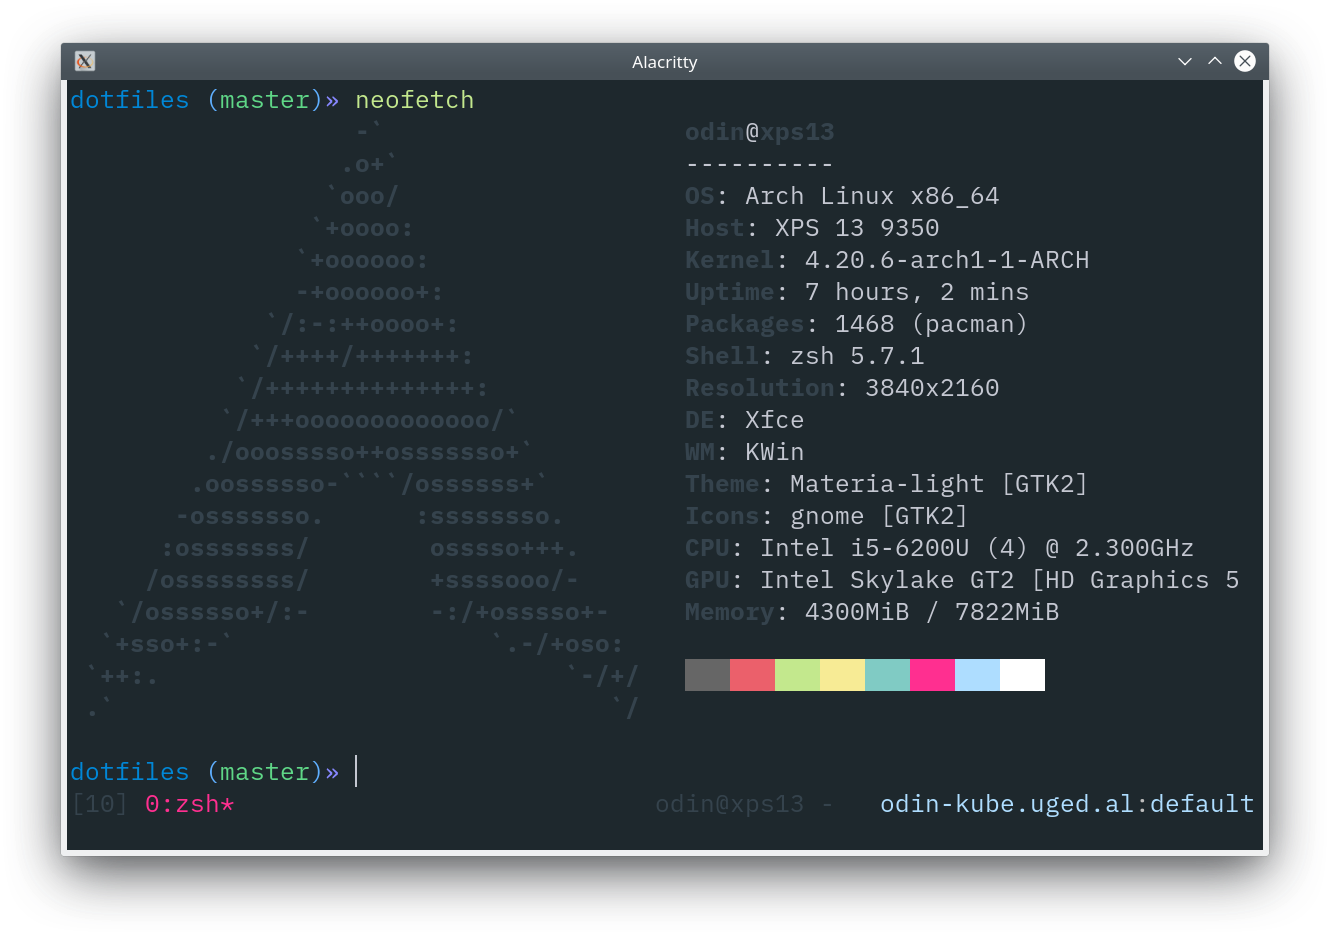1330x935 pixels.
Task: Click the Shell line zsh 5.7.1
Action: coord(805,356)
